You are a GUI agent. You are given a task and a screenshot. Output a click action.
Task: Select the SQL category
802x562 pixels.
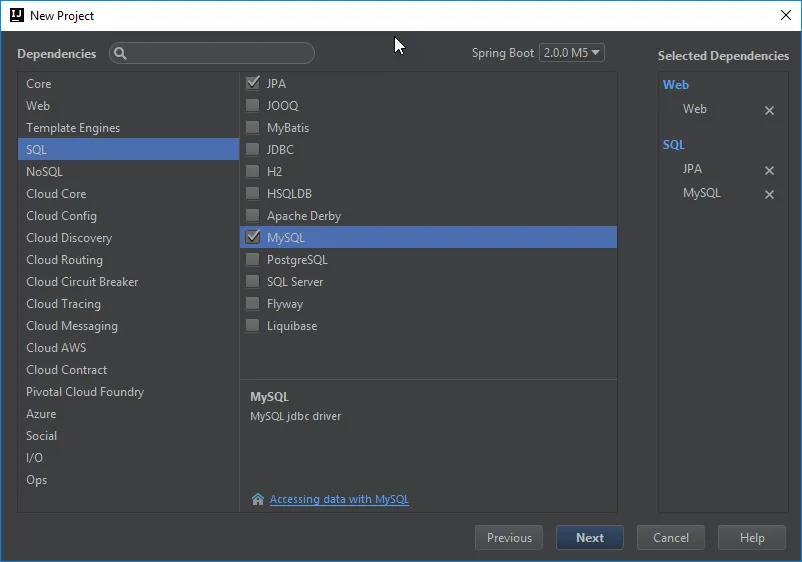tap(128, 149)
